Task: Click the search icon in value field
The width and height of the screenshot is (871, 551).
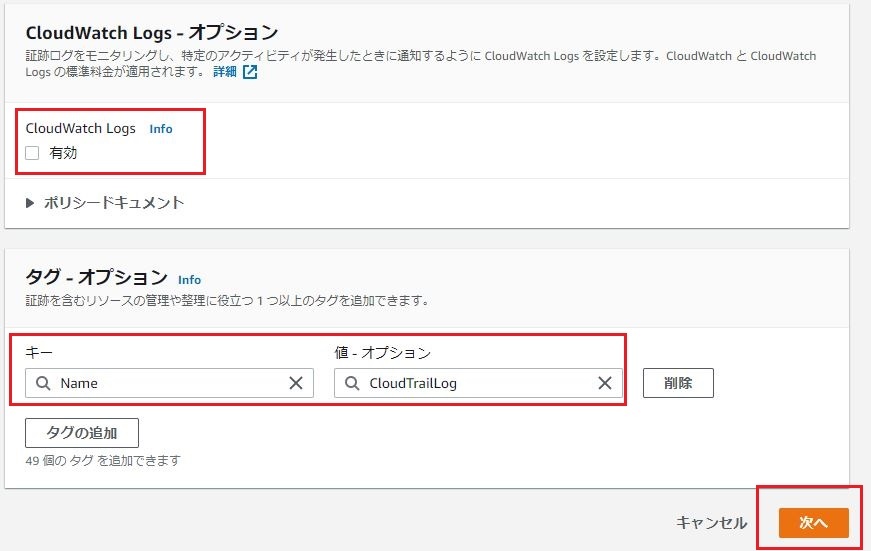Action: coord(352,383)
